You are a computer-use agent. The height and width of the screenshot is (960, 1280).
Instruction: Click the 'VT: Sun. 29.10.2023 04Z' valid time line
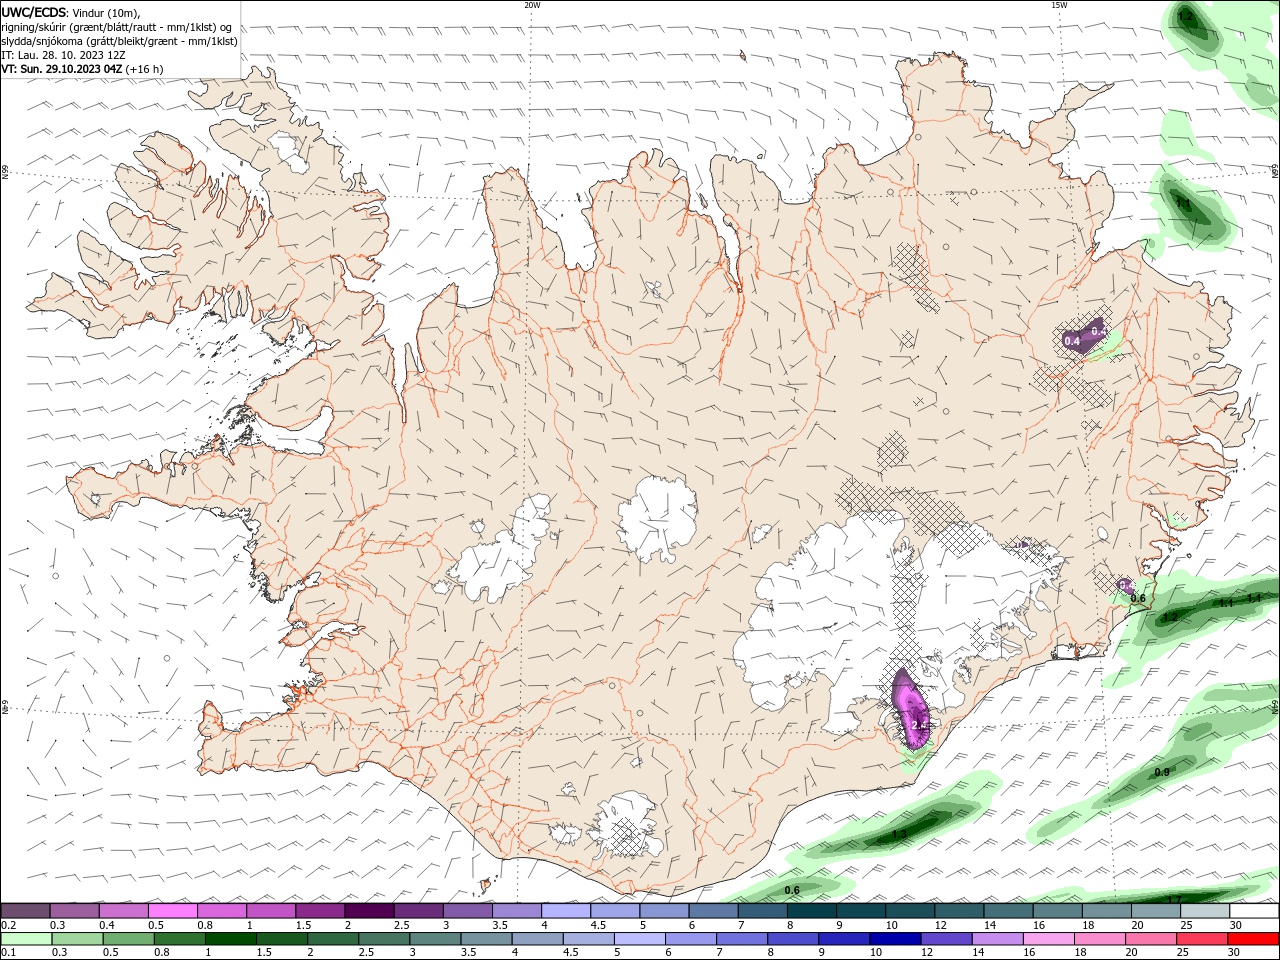[x=62, y=69]
